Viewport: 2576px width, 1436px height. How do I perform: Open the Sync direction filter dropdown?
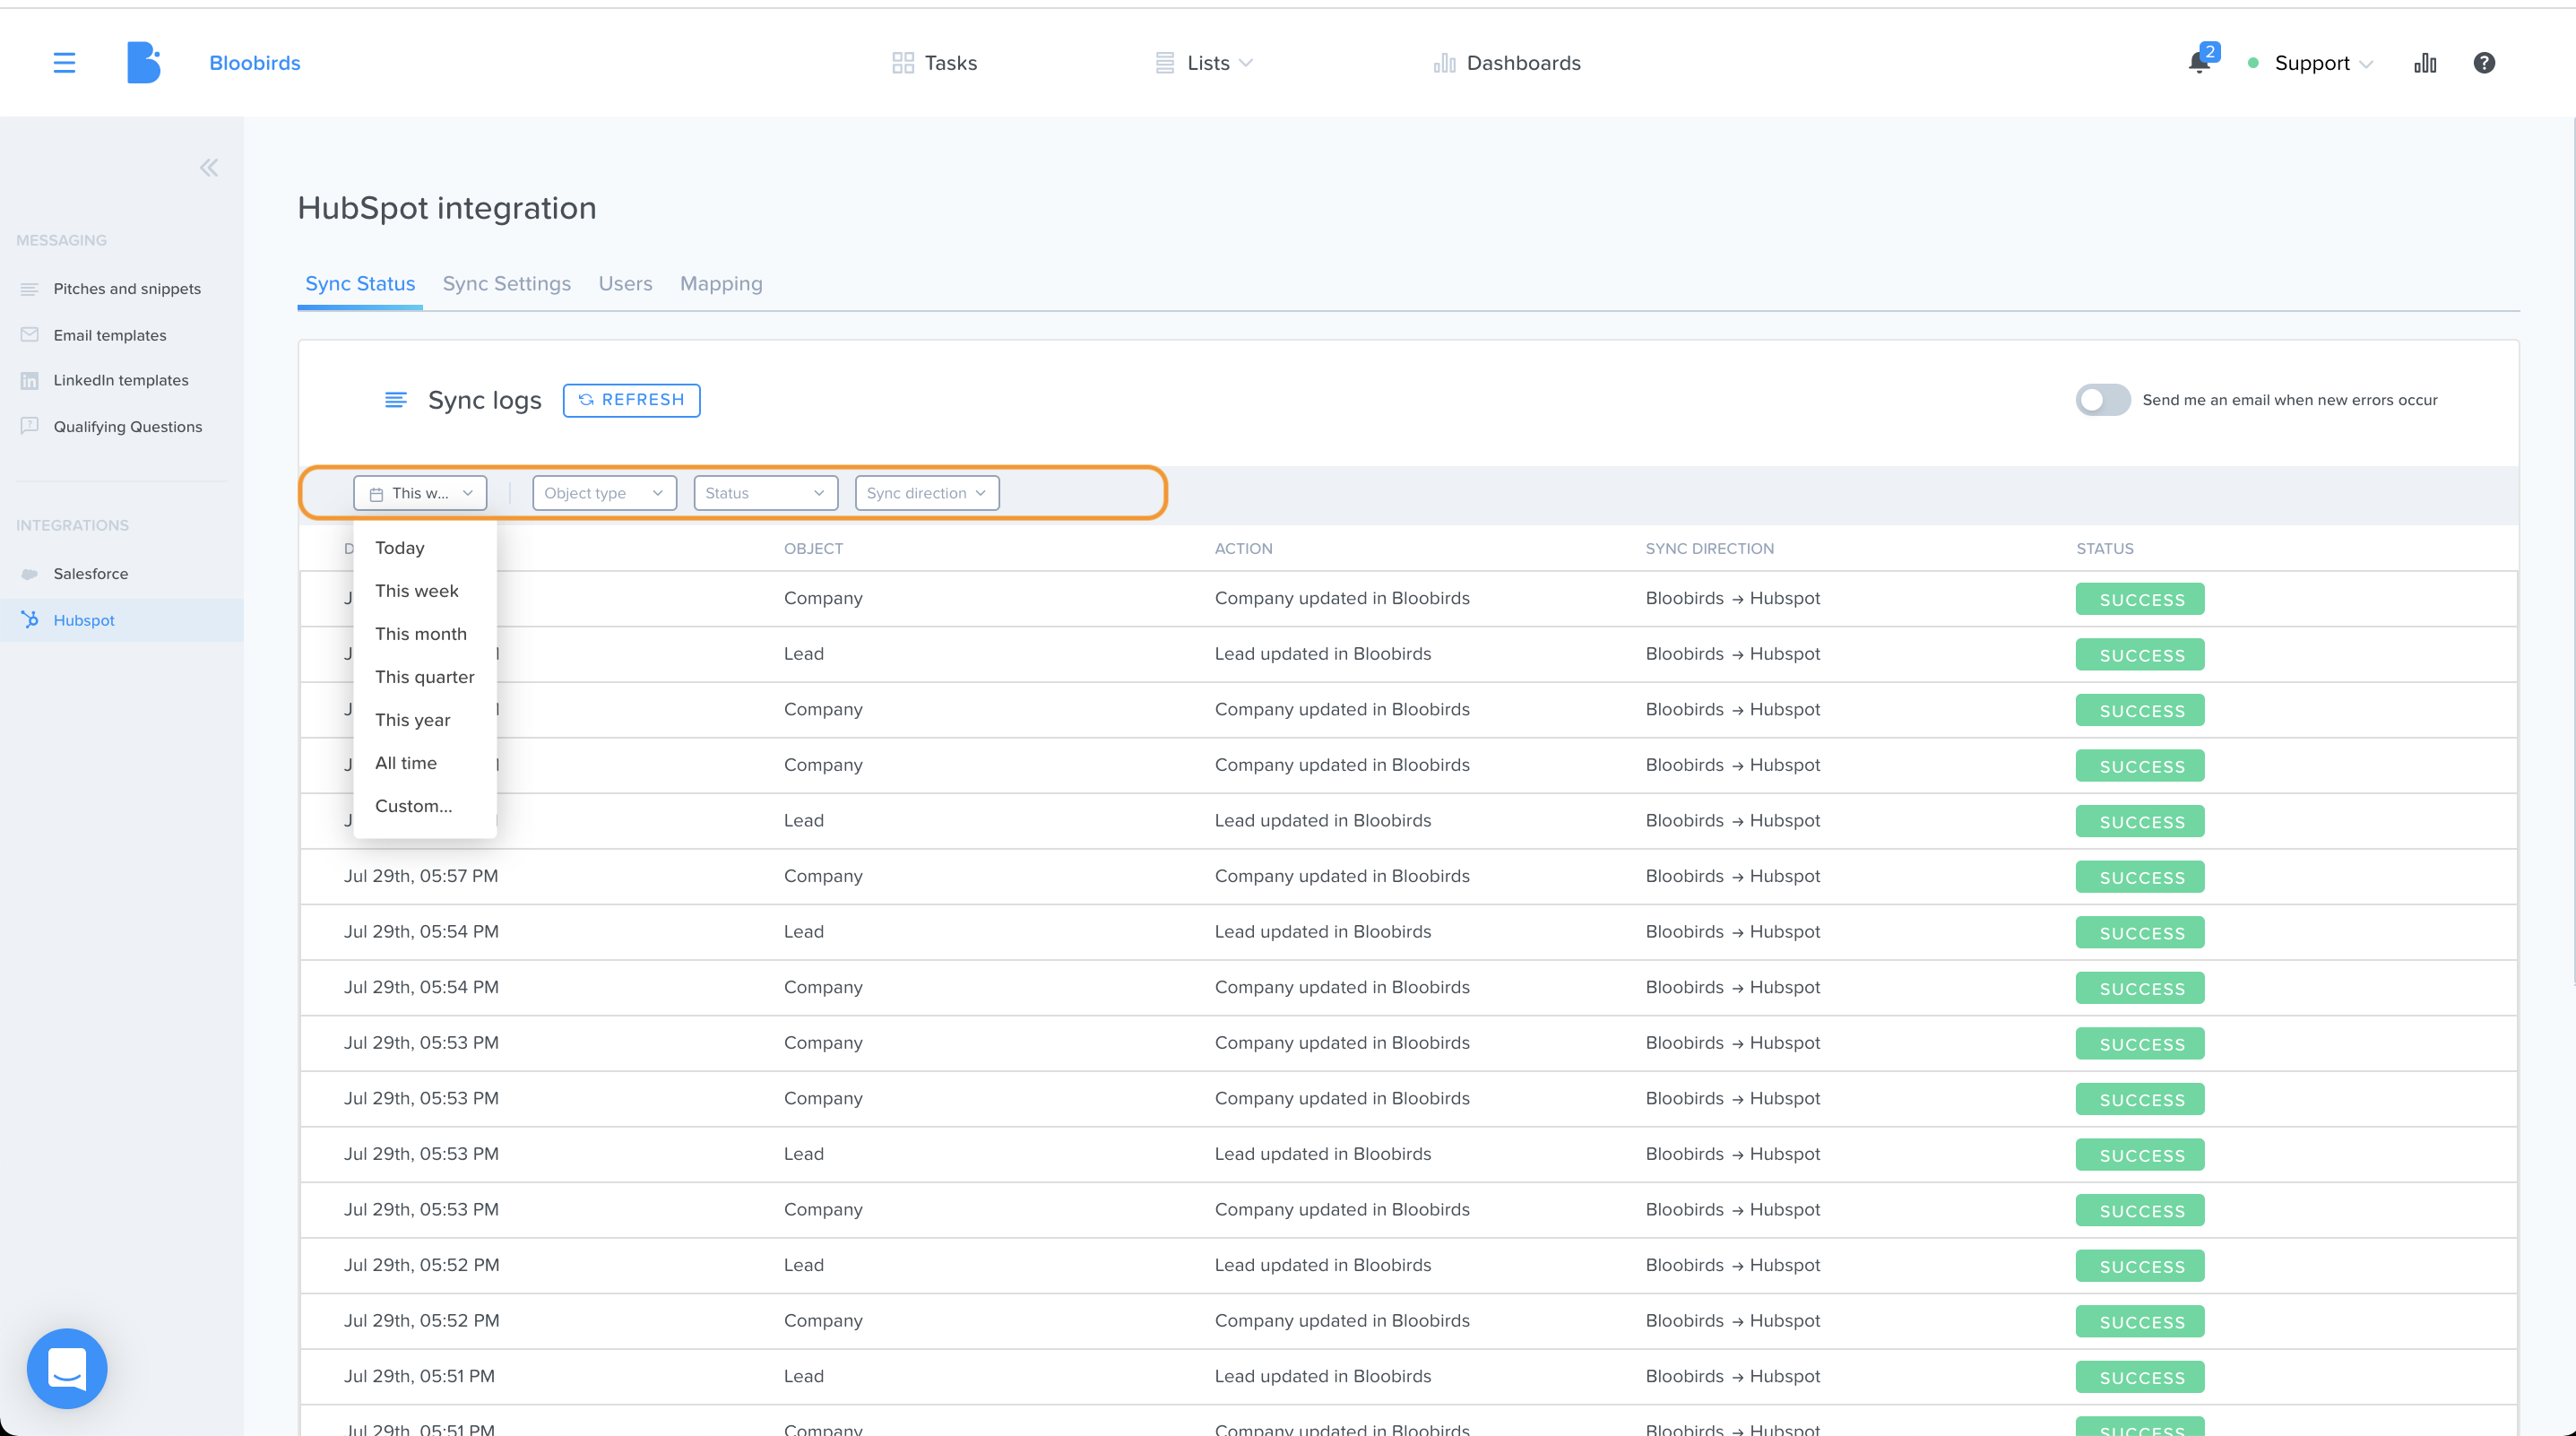pos(927,493)
